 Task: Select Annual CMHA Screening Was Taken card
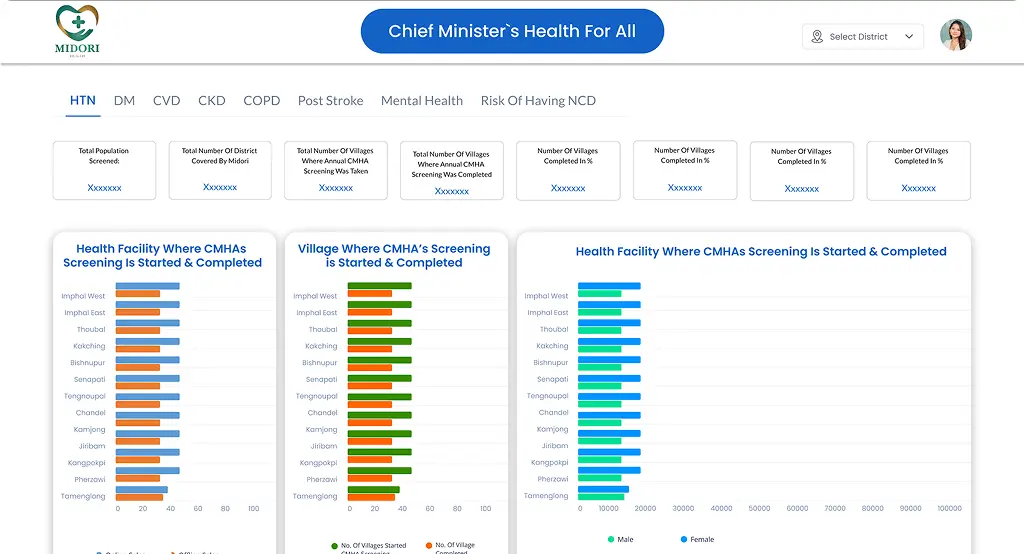pos(336,170)
